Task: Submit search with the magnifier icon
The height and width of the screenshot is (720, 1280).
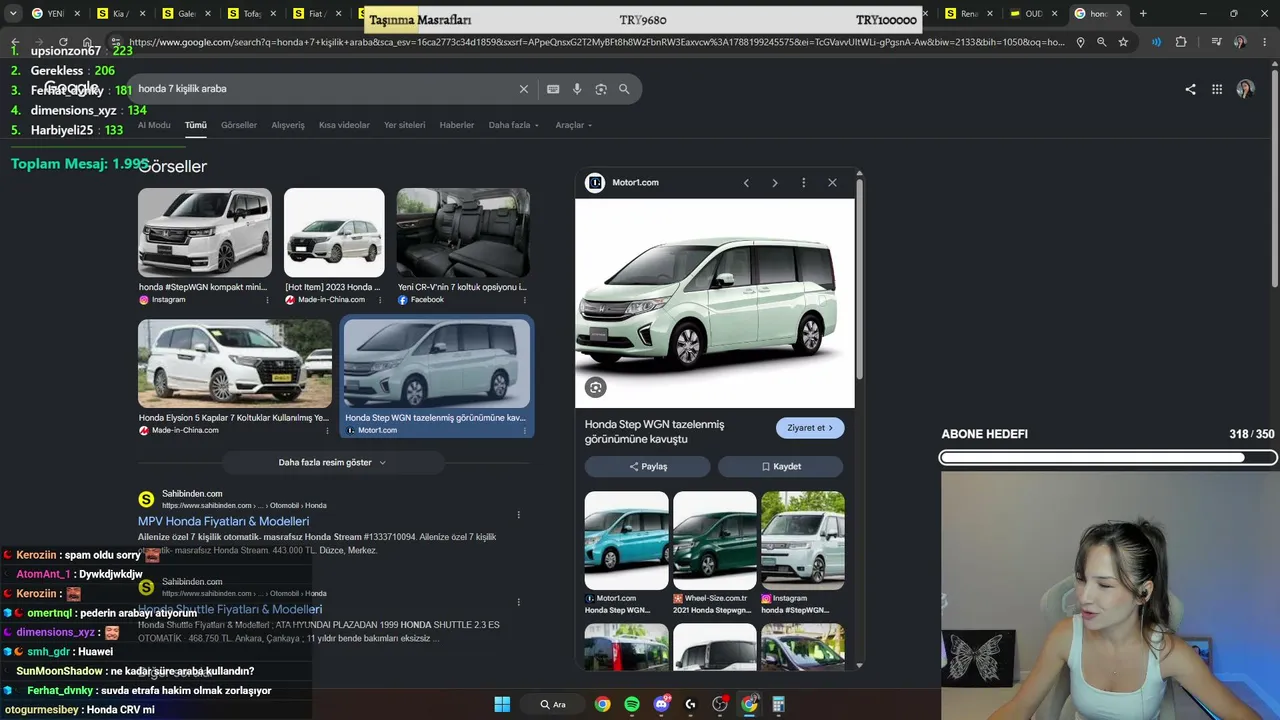Action: coord(624,89)
